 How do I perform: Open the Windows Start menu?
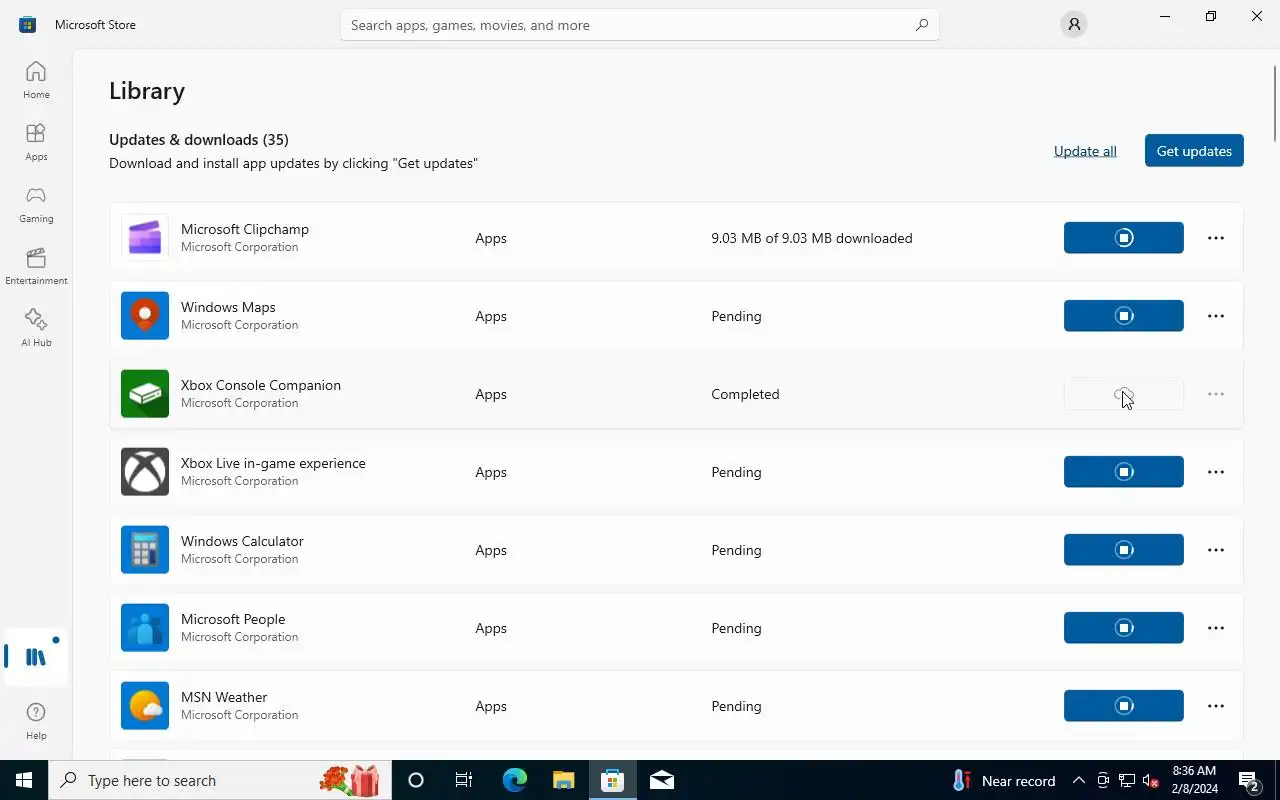(x=24, y=780)
